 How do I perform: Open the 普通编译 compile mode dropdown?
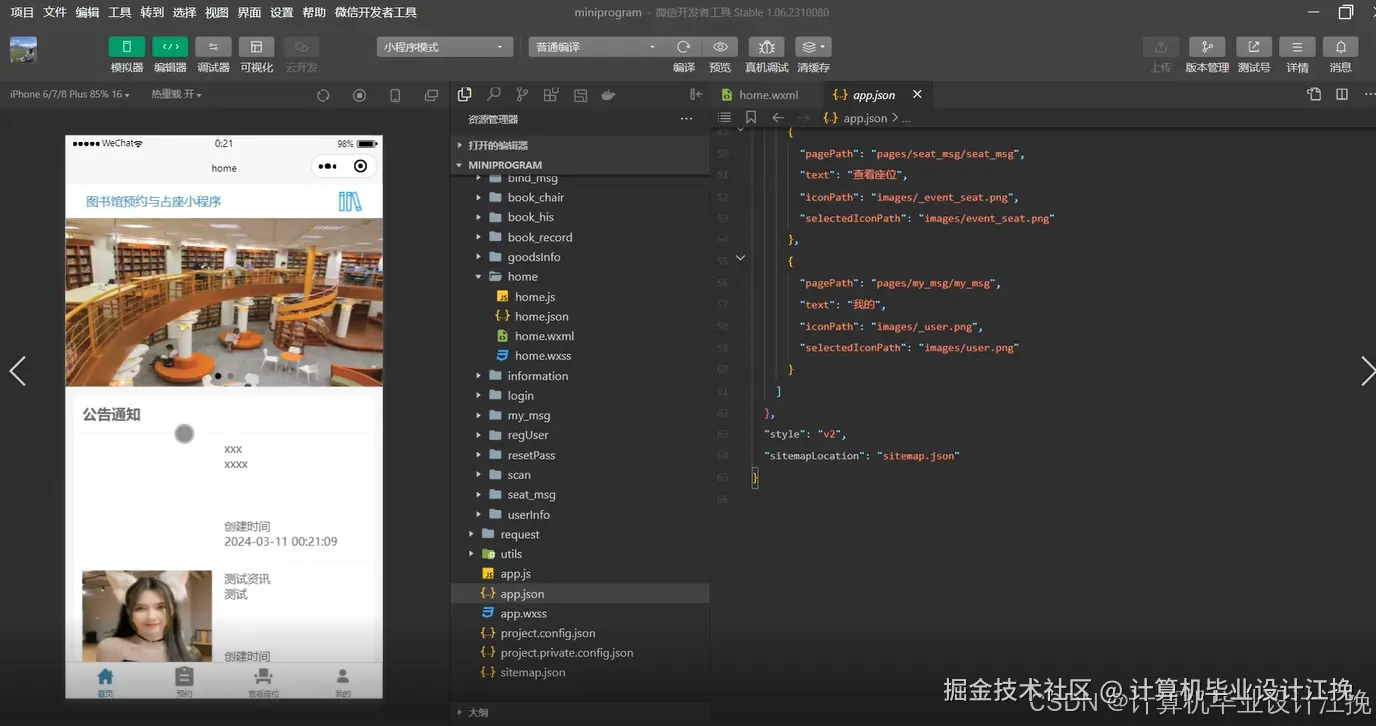[x=597, y=47]
